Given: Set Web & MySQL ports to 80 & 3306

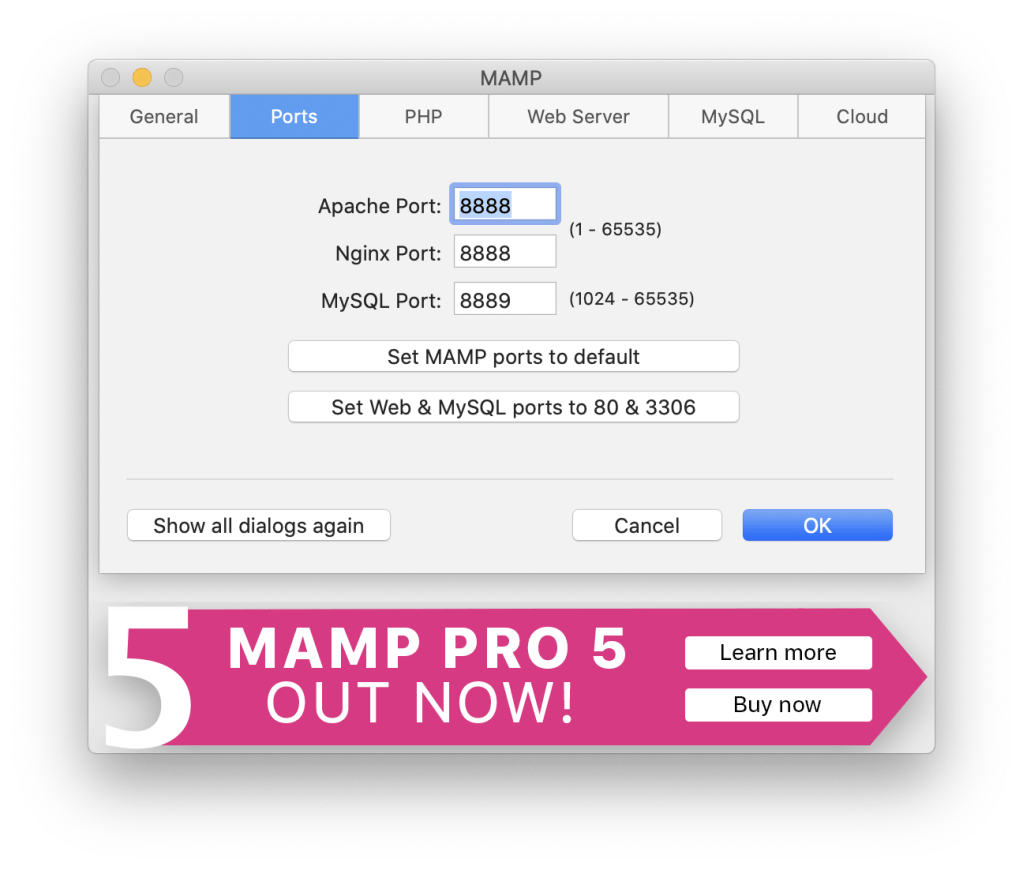Looking at the screenshot, I should pyautogui.click(x=513, y=407).
